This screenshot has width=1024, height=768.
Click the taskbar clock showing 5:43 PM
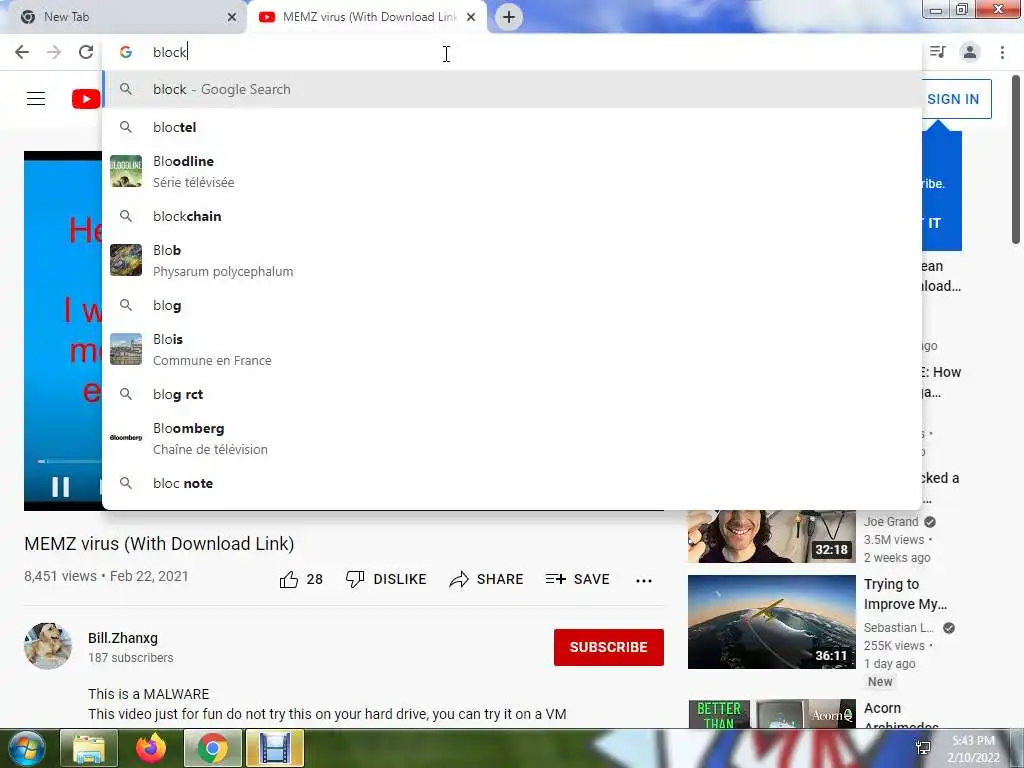pyautogui.click(x=973, y=749)
